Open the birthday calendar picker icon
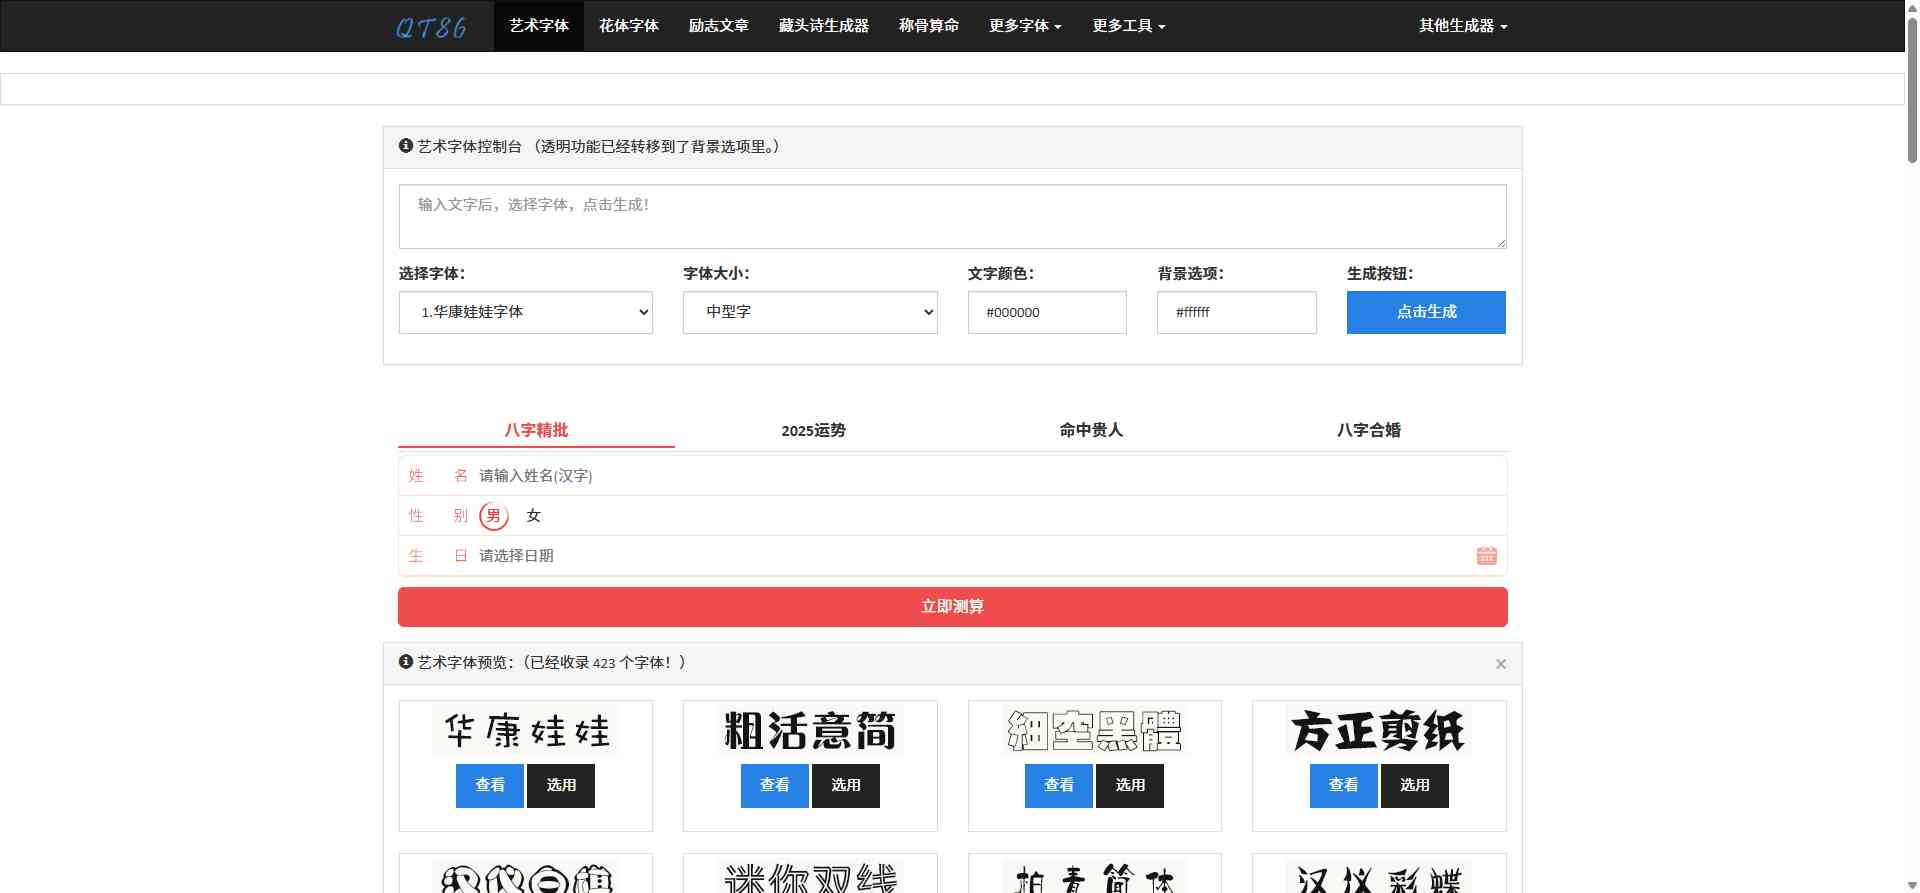Viewport: 1920px width, 893px height. 1486,556
